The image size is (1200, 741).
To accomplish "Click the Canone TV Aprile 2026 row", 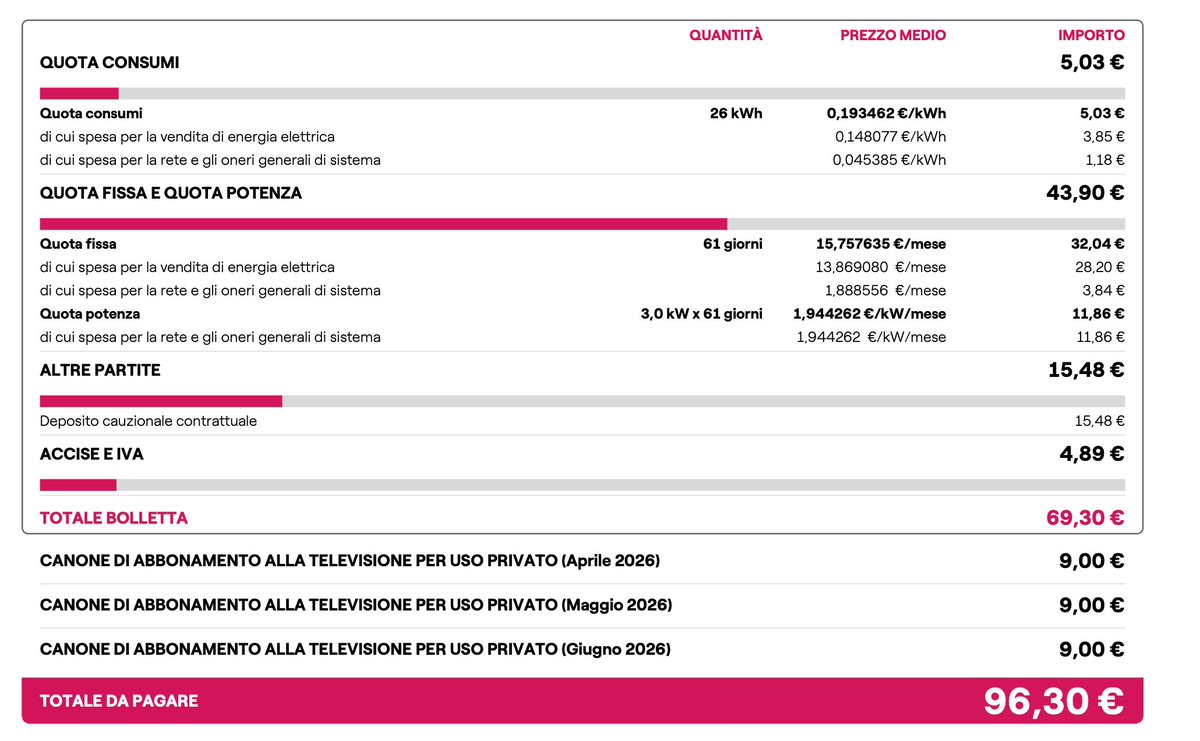I will [582, 561].
